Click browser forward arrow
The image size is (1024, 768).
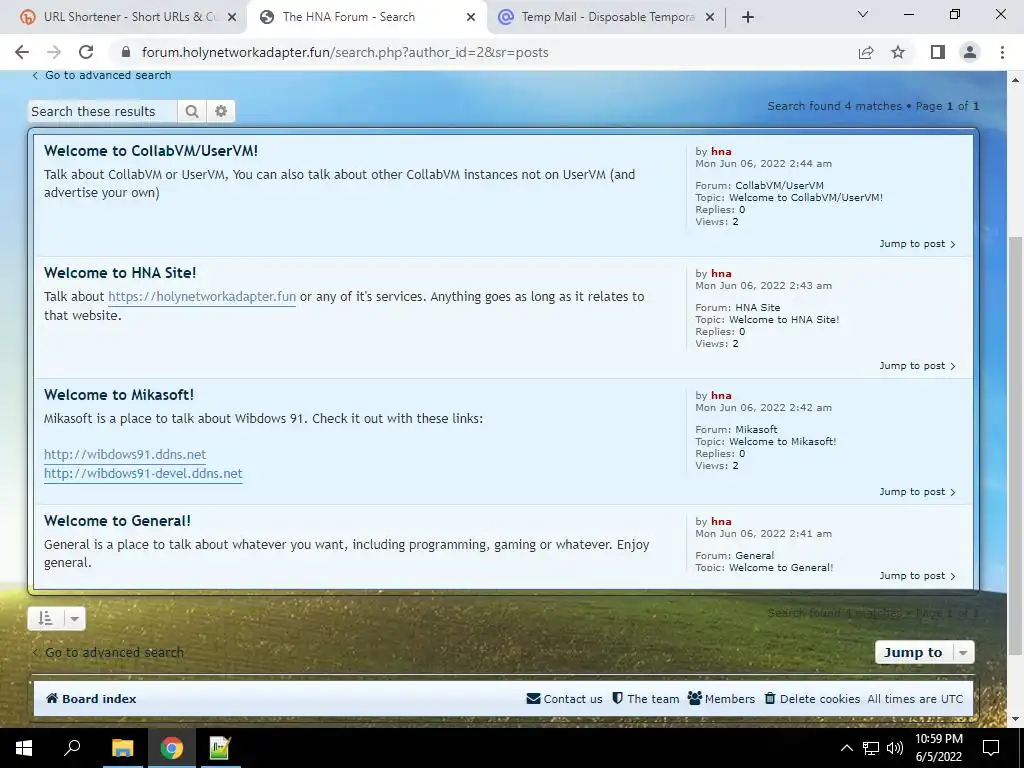tap(54, 52)
